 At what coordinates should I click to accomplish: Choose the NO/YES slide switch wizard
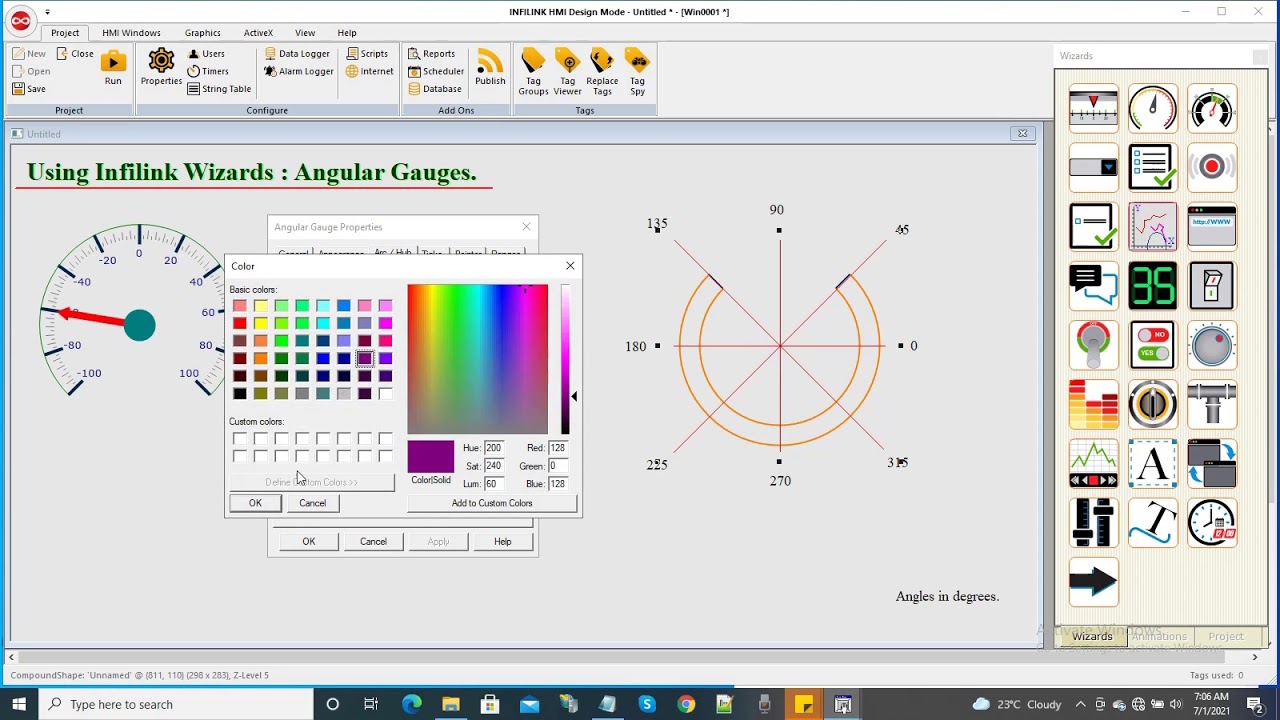click(x=1152, y=345)
